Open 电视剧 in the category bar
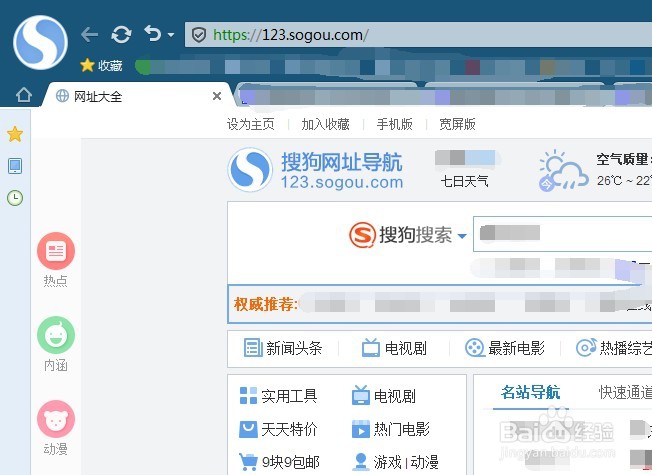 click(394, 348)
